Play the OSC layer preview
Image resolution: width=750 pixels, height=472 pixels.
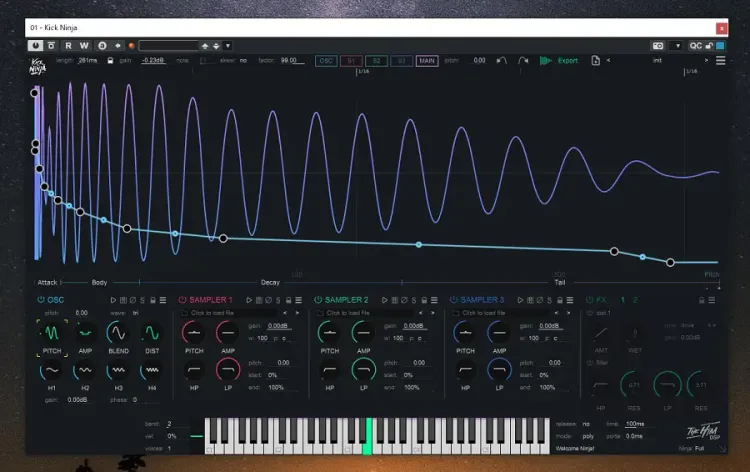click(x=113, y=300)
